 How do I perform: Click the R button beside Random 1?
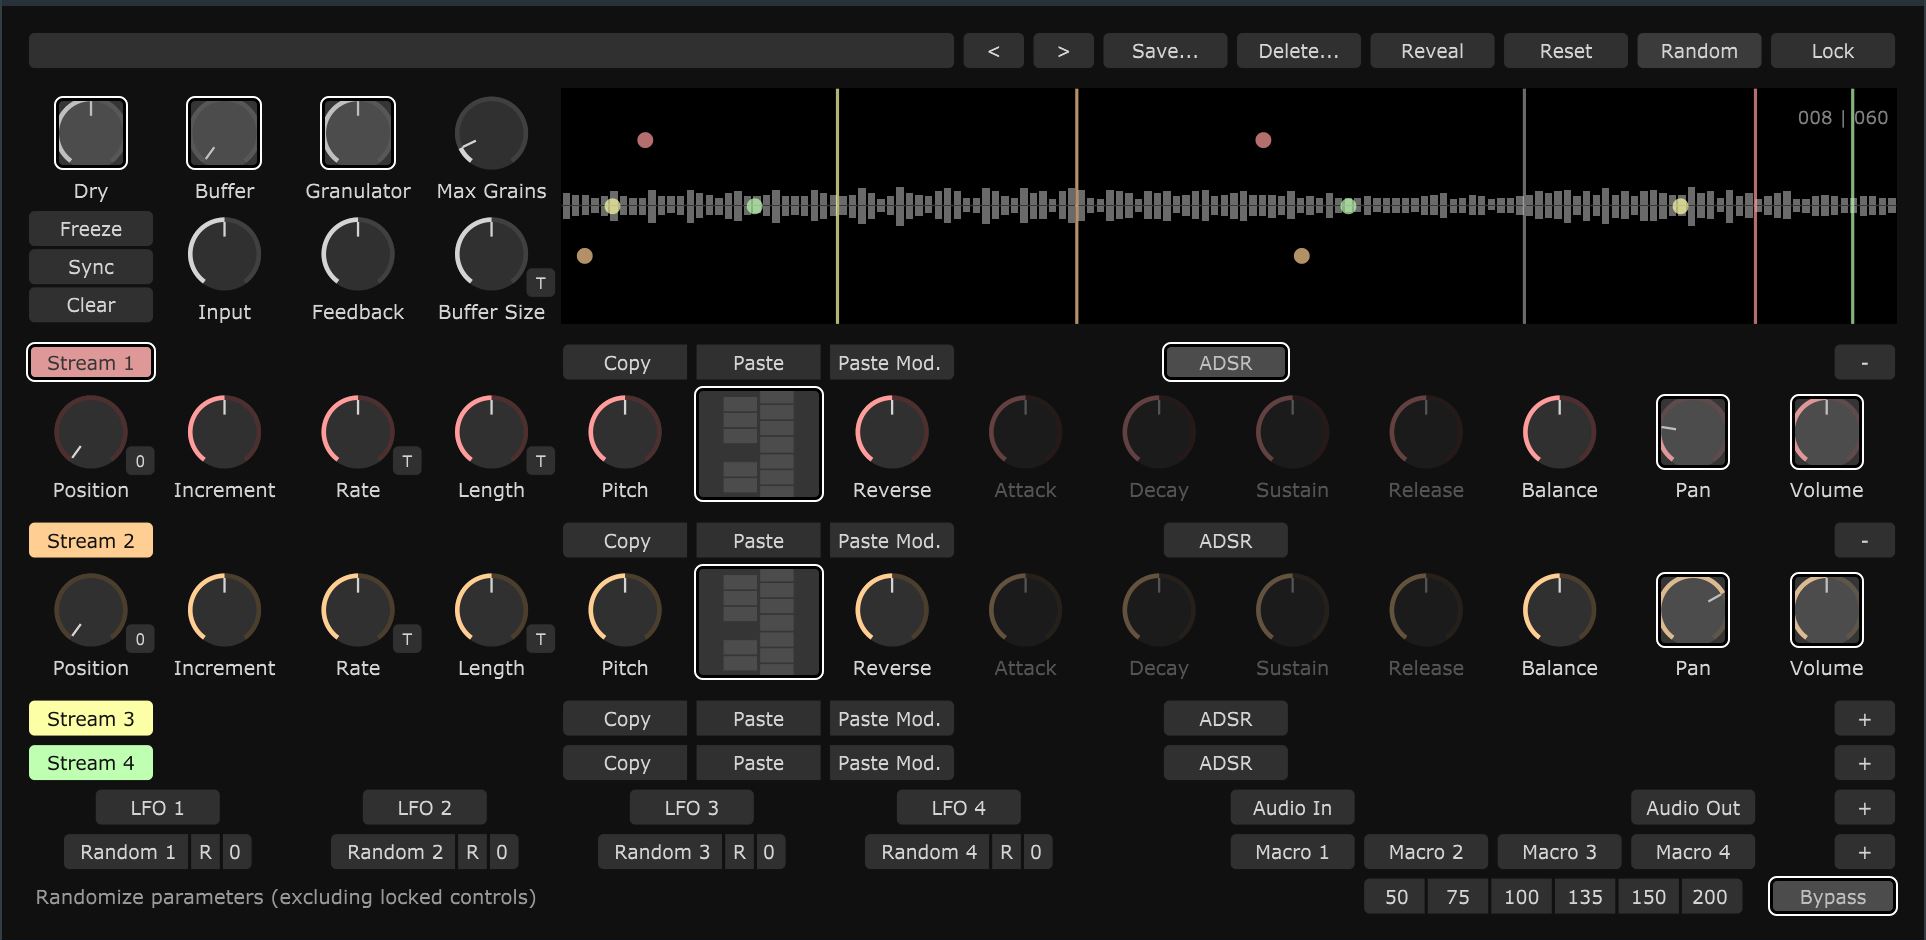pos(205,852)
